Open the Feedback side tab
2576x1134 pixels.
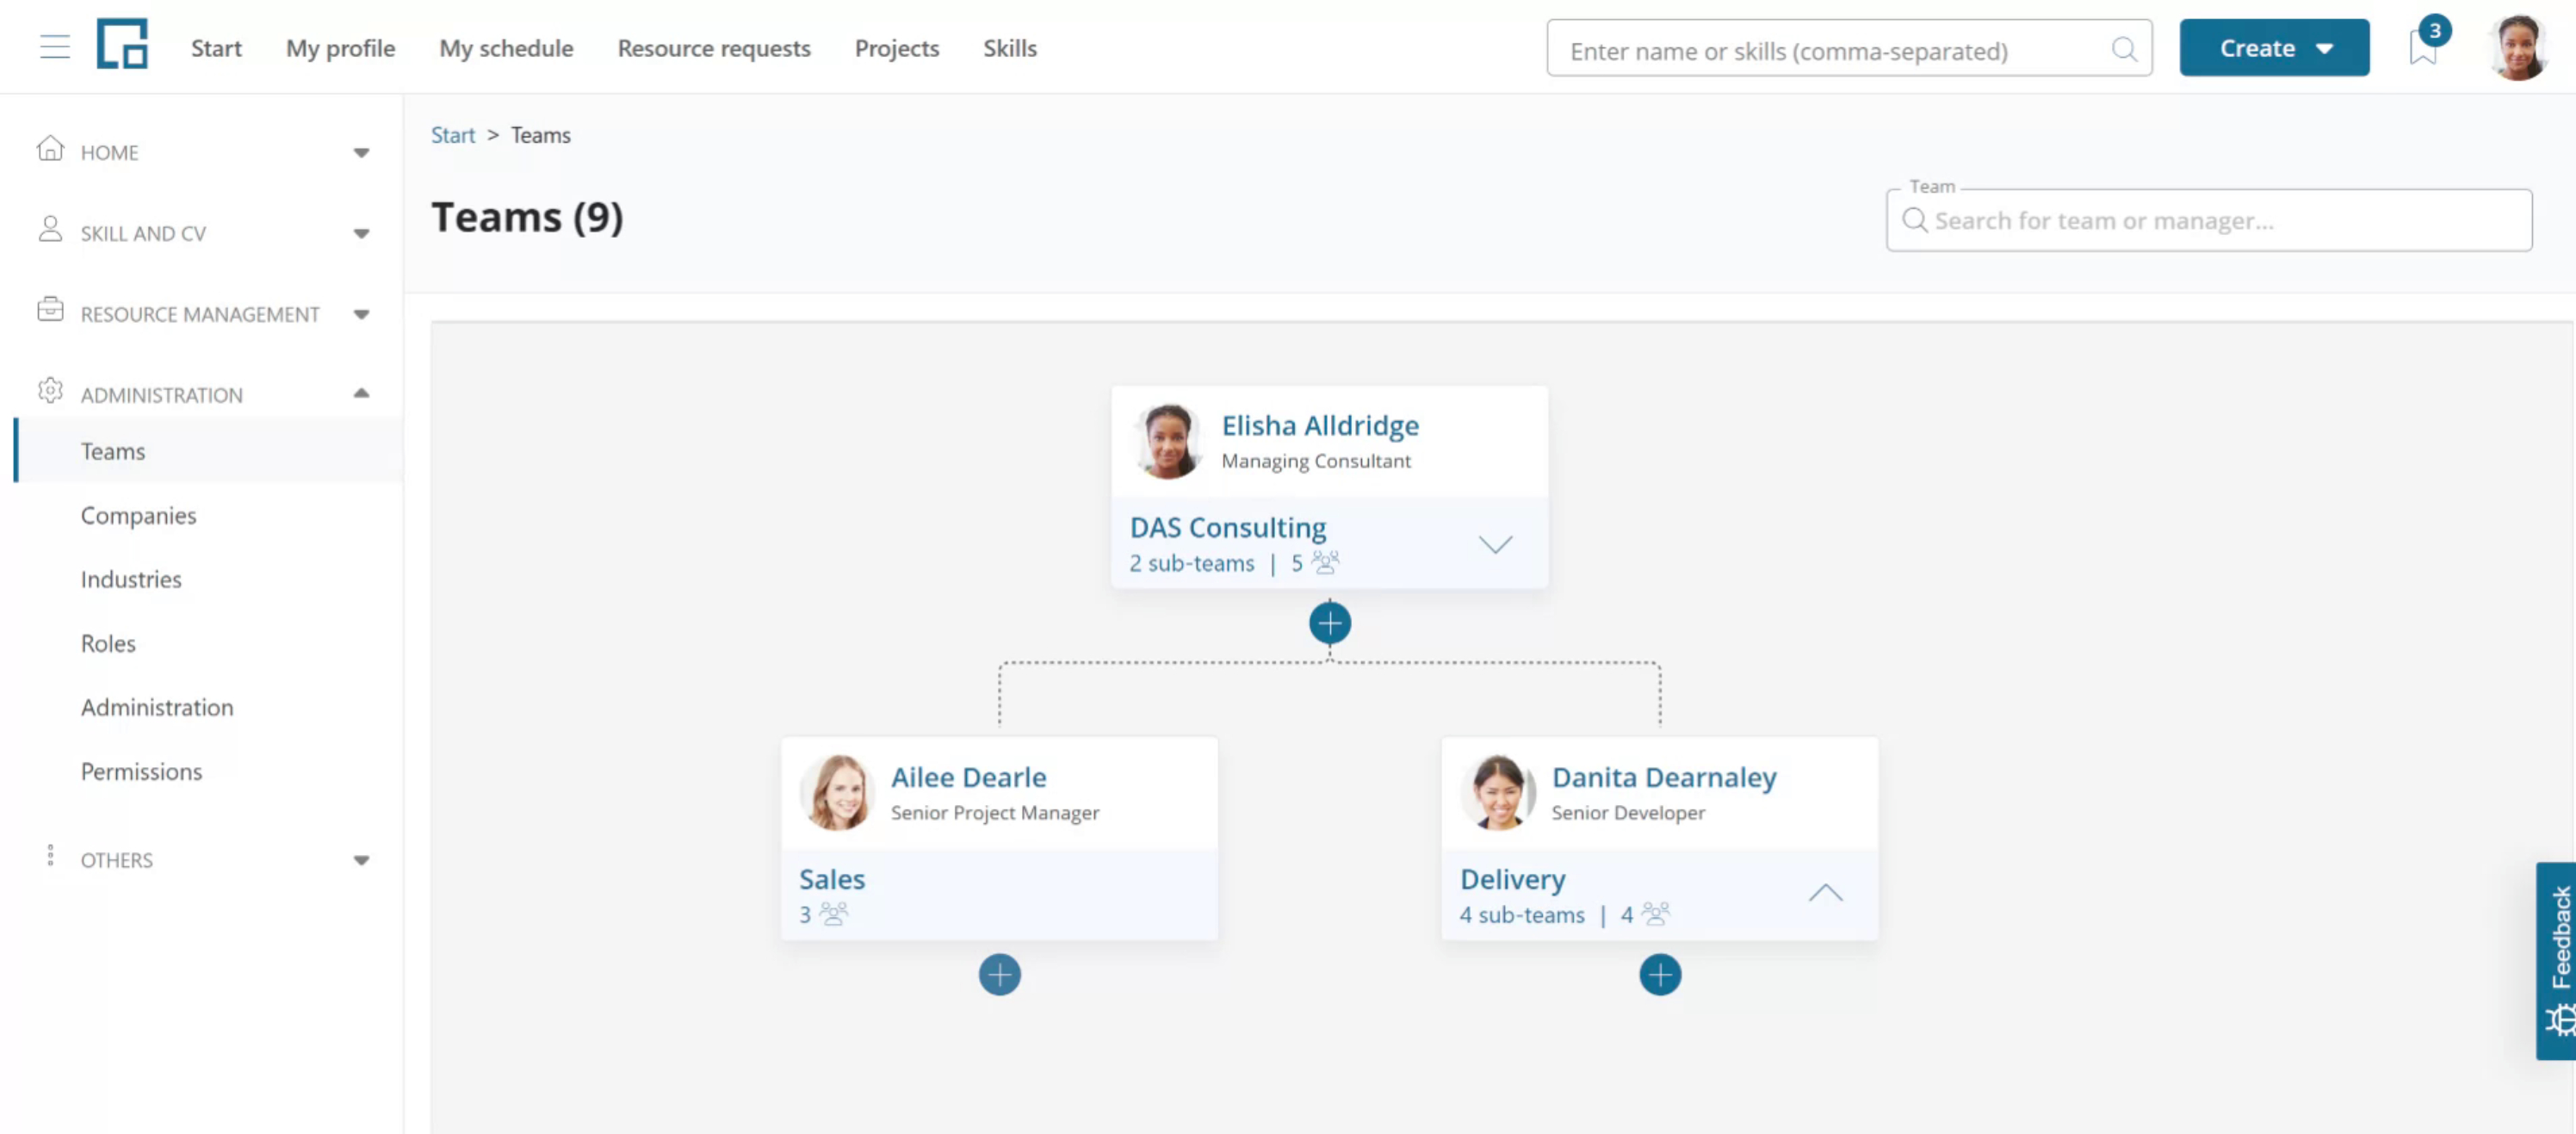tap(2558, 961)
